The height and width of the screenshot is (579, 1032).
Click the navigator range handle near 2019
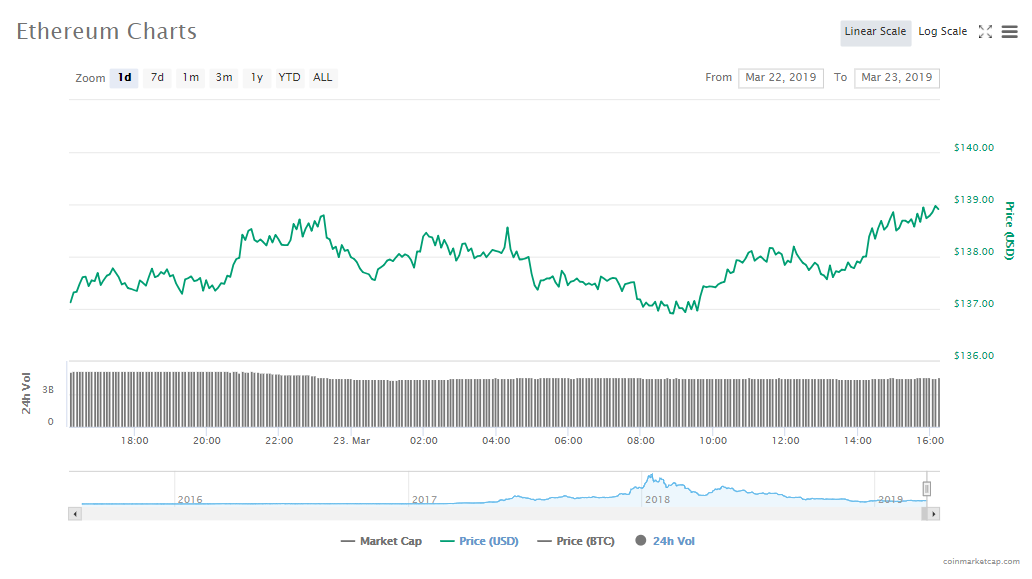pyautogui.click(x=926, y=488)
